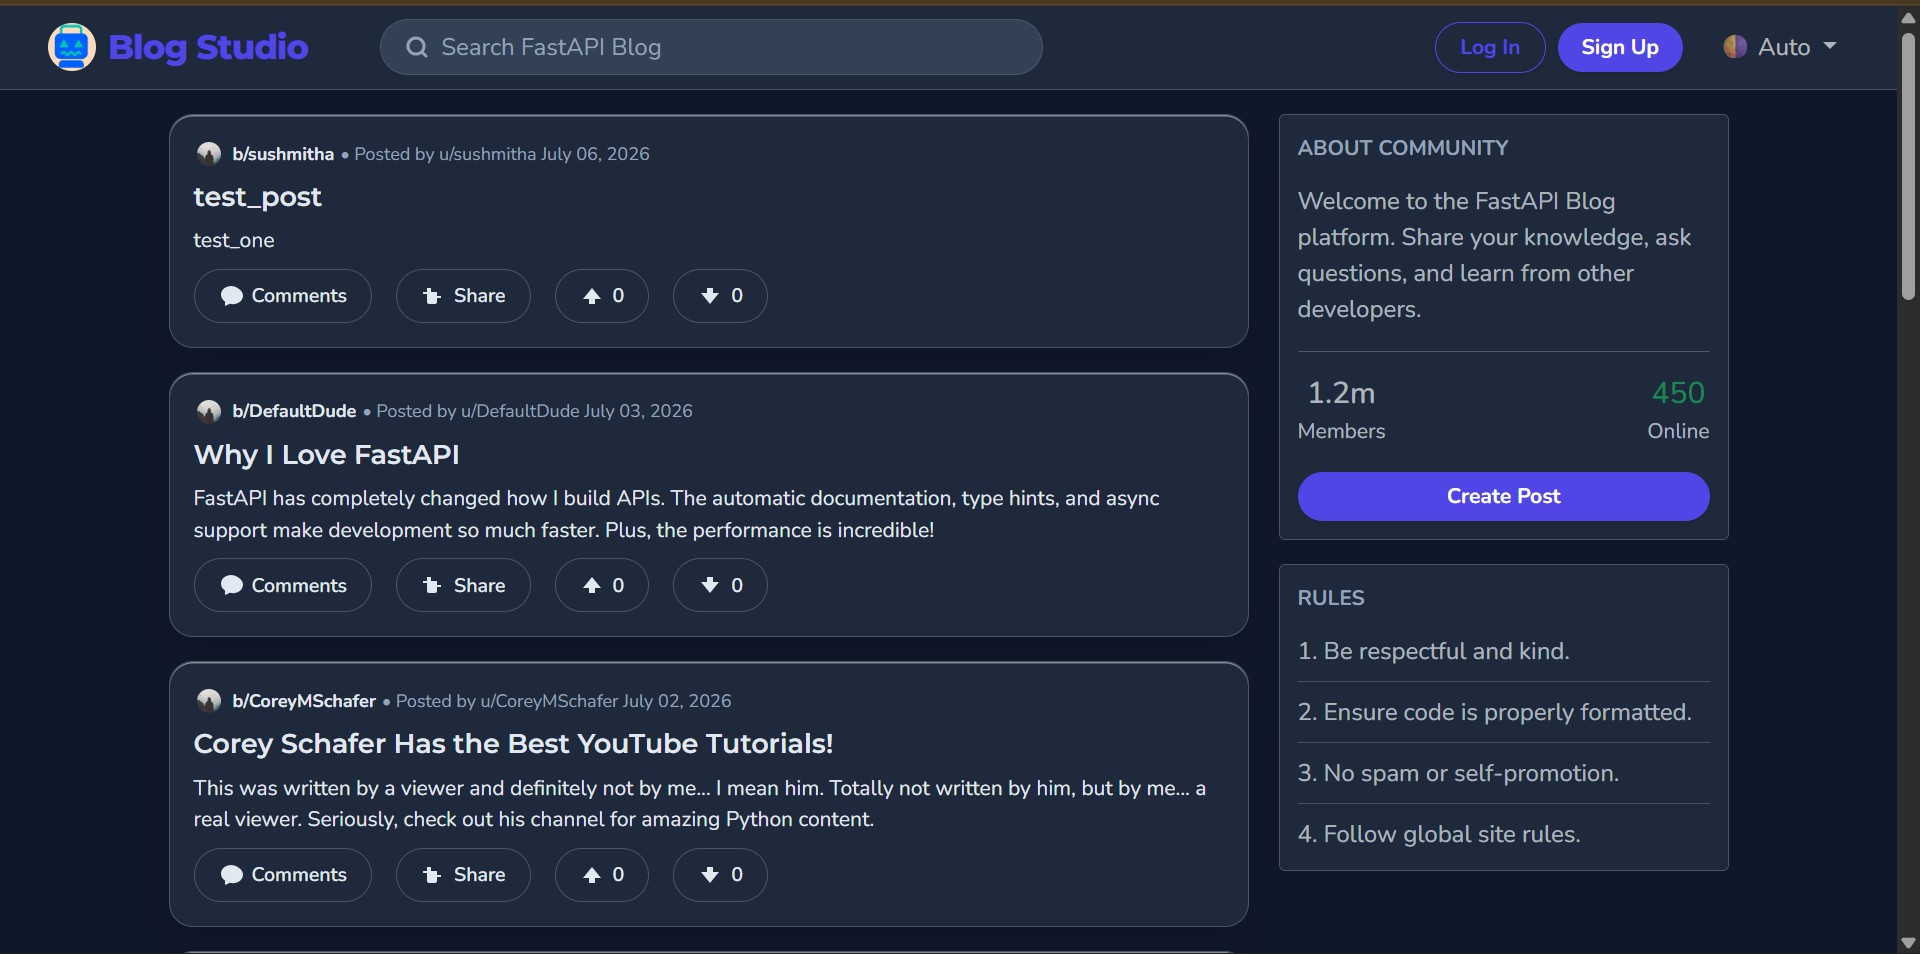The image size is (1920, 954).
Task: Click 'Posted by u/sushmitha July 06, 2026' text
Action: coord(502,154)
